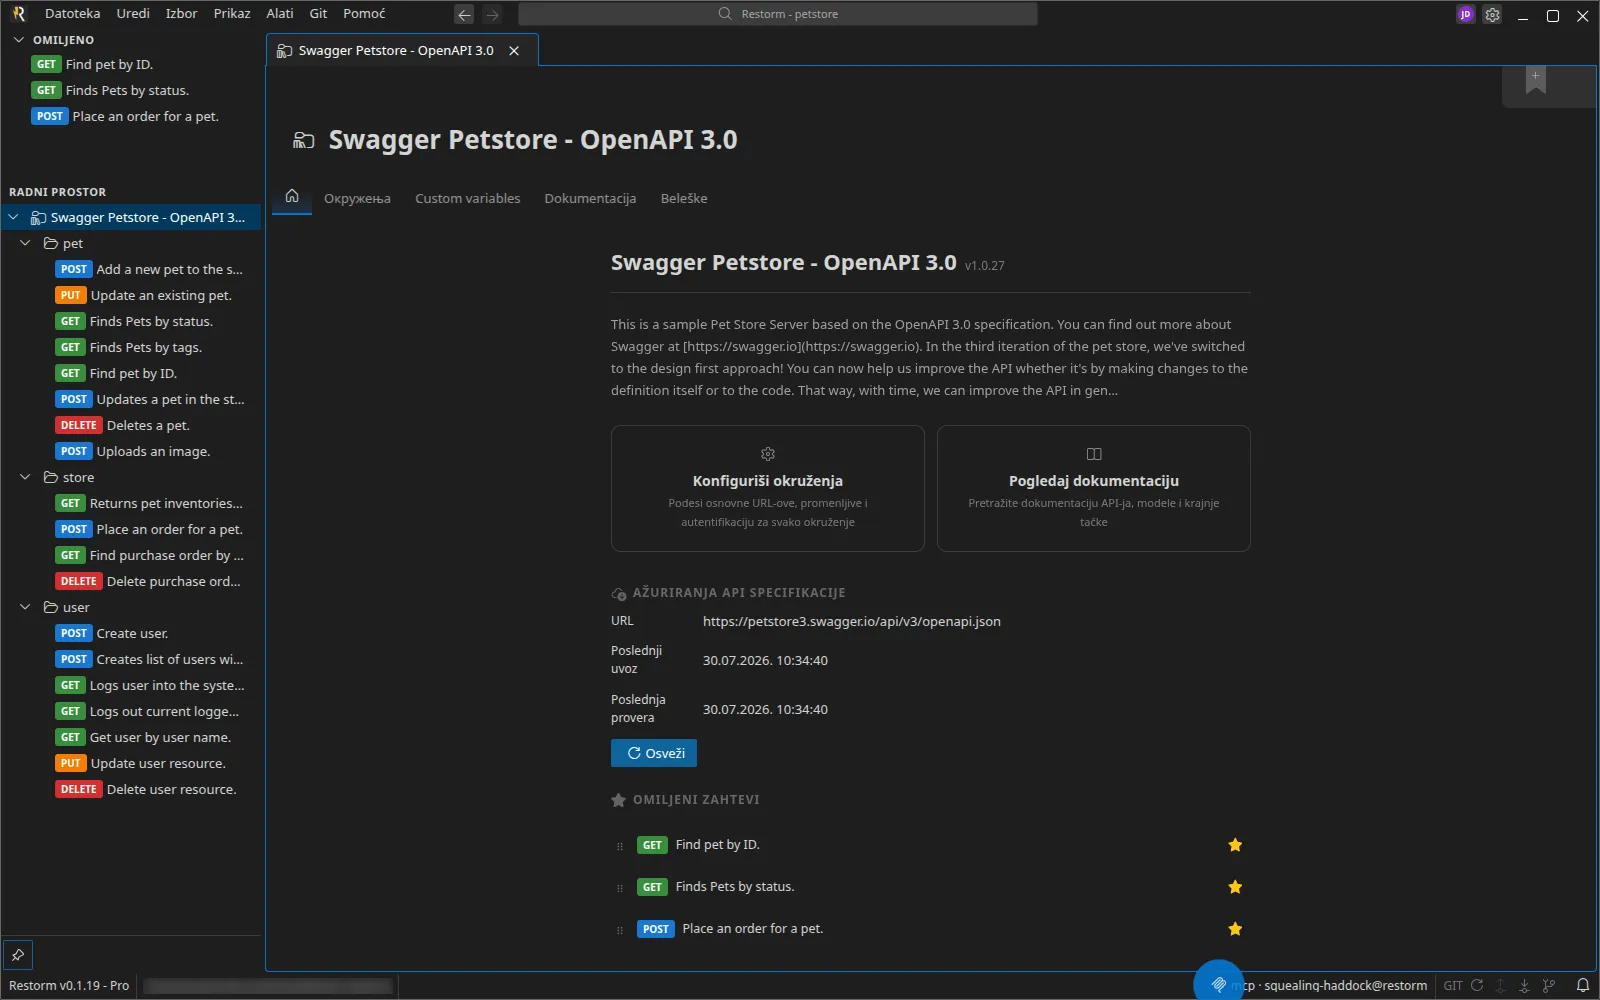The height and width of the screenshot is (1000, 1600).
Task: Click the add bookmark ribbon icon
Action: pos(1535,80)
